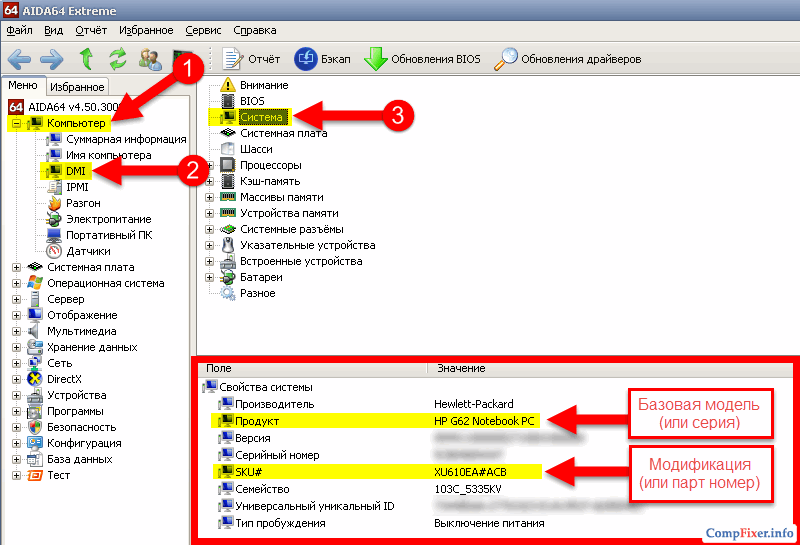800x545 pixels.
Task: Expand Массивы памяти in DMI list
Action: click(x=209, y=197)
